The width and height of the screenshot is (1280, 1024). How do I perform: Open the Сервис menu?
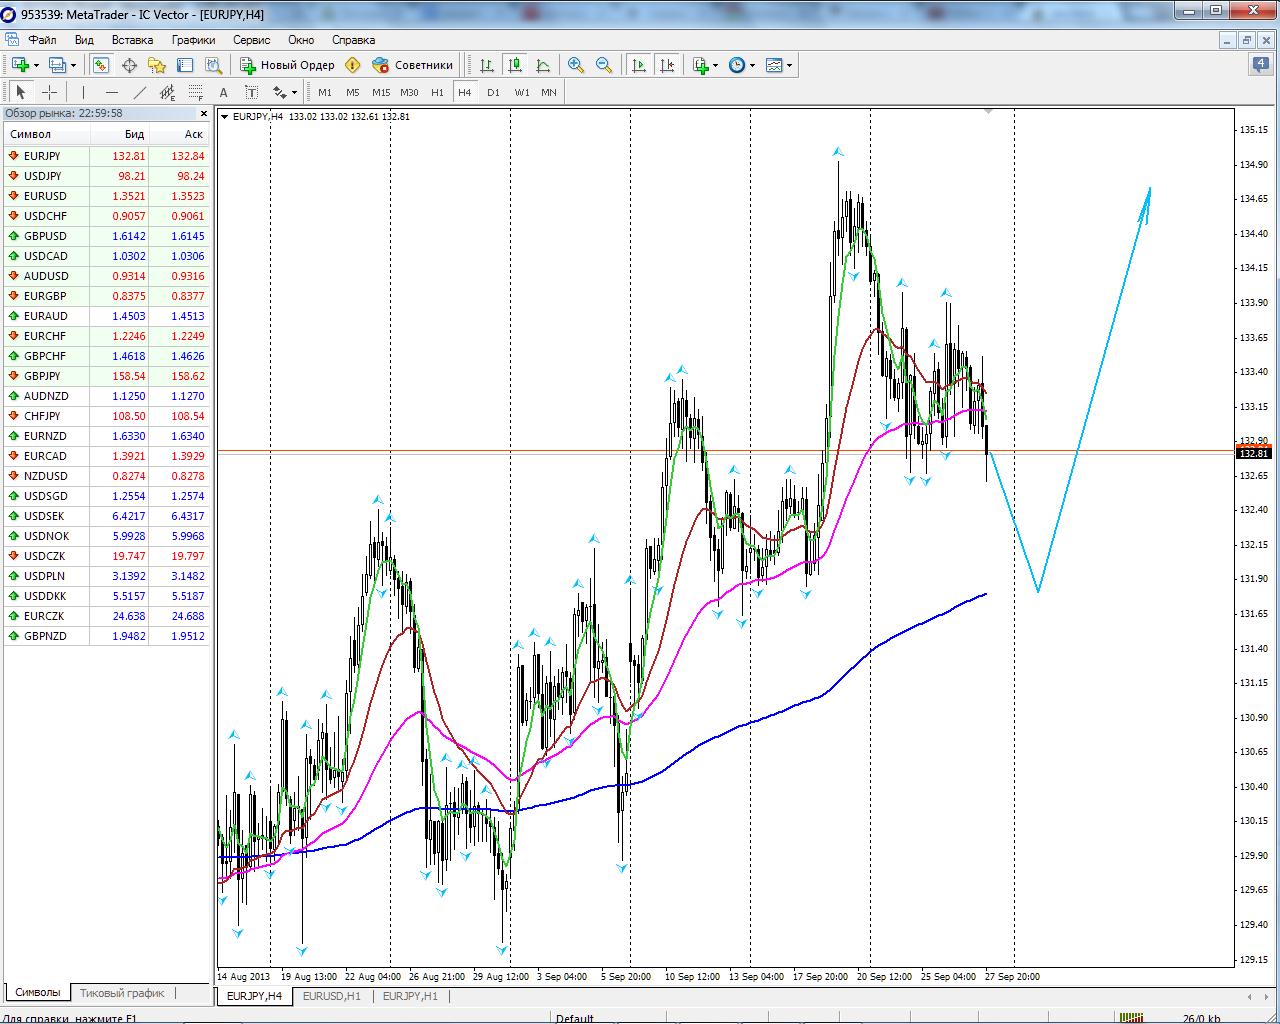tap(251, 40)
